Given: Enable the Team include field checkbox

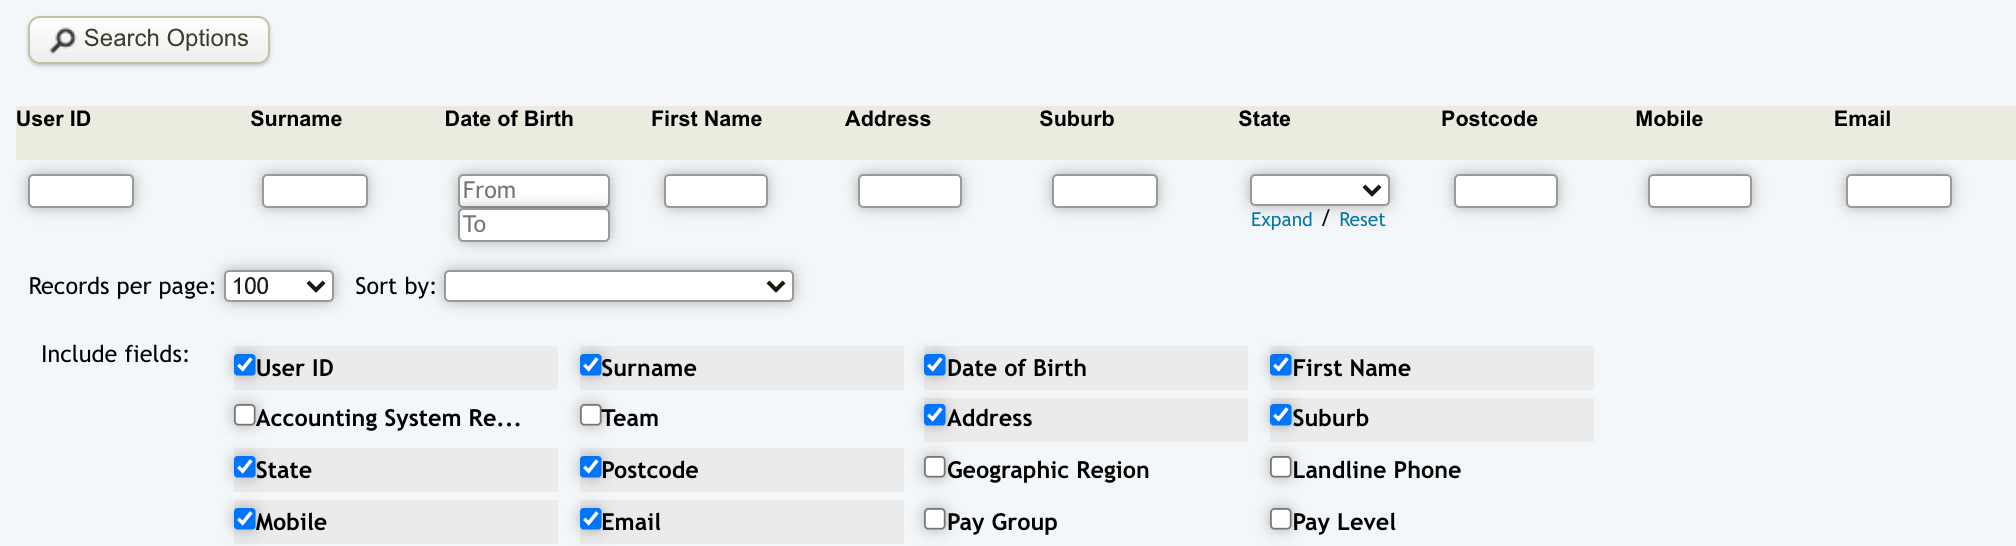Looking at the screenshot, I should point(591,415).
